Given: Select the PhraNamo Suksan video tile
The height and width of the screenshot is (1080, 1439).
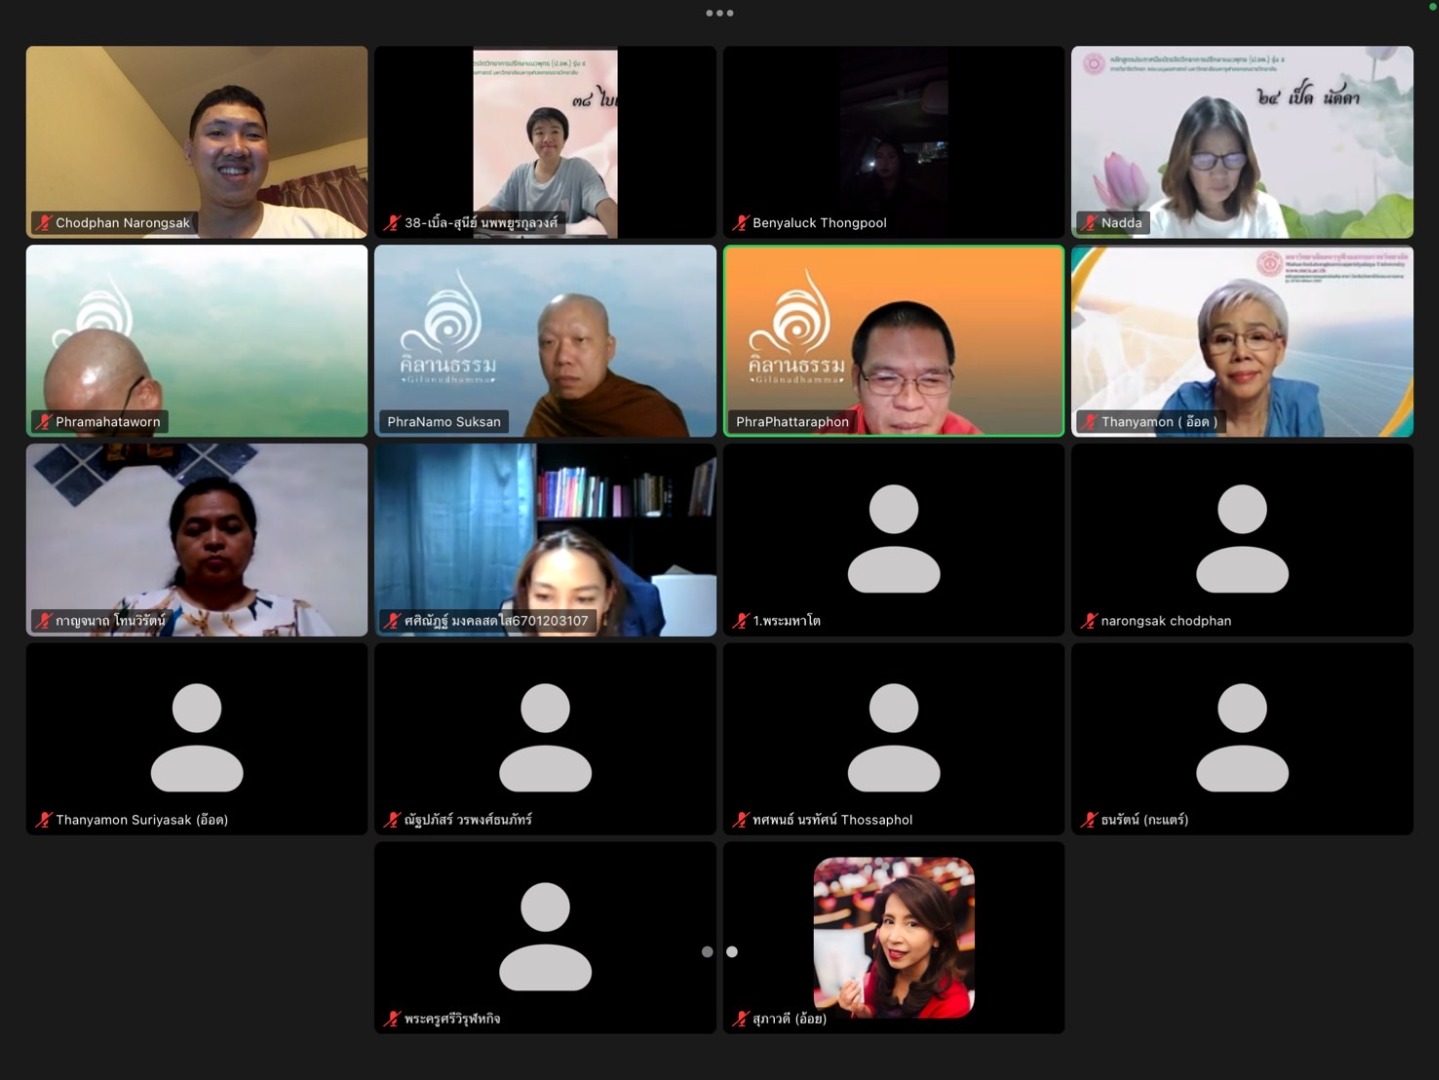Looking at the screenshot, I should pos(545,340).
